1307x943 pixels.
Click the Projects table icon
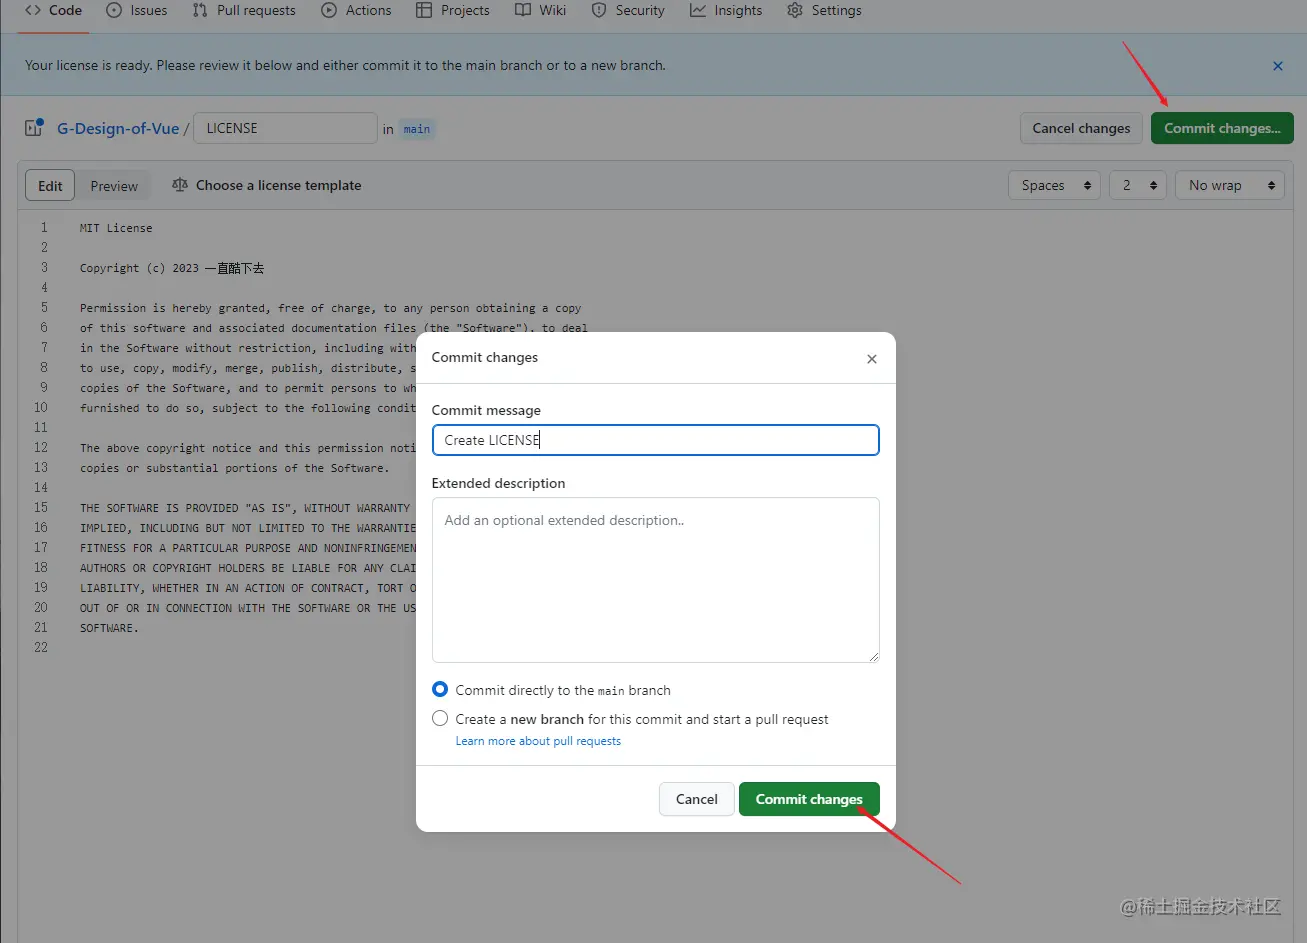(x=424, y=10)
